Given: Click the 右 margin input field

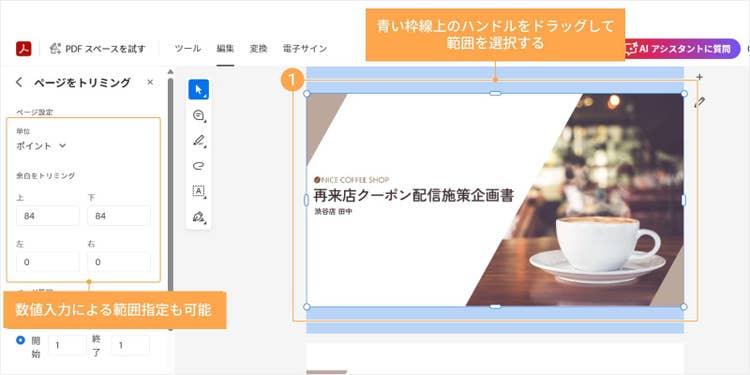Looking at the screenshot, I should [x=119, y=262].
